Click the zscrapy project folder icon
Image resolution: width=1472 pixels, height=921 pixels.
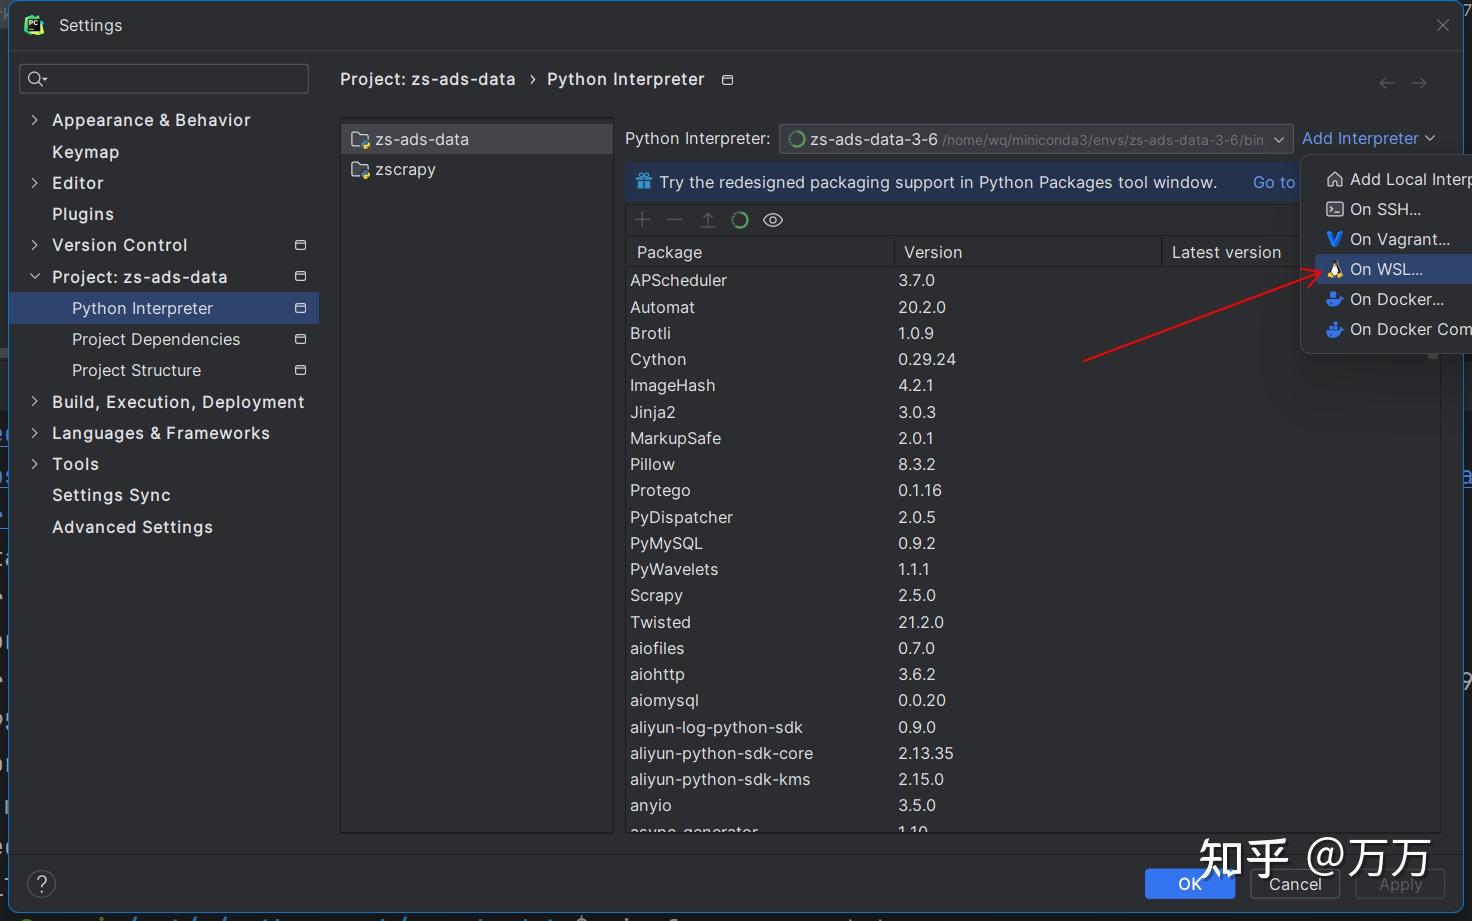pos(361,170)
